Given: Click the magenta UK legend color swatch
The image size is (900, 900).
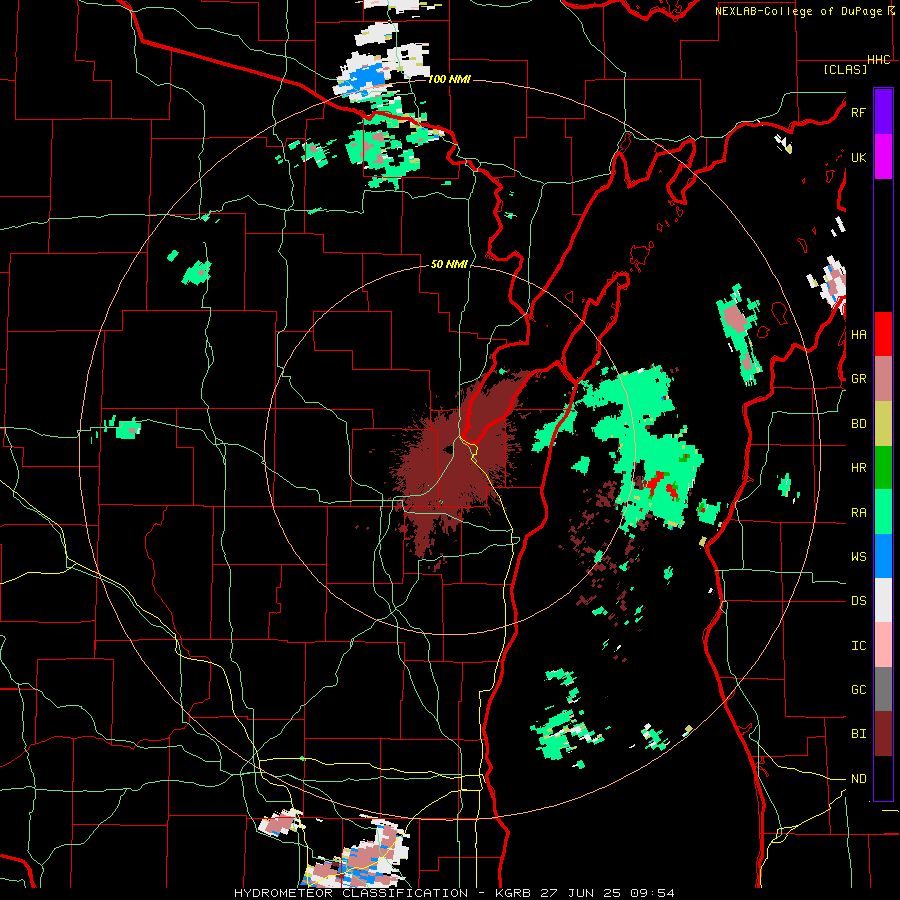Looking at the screenshot, I should point(883,157).
